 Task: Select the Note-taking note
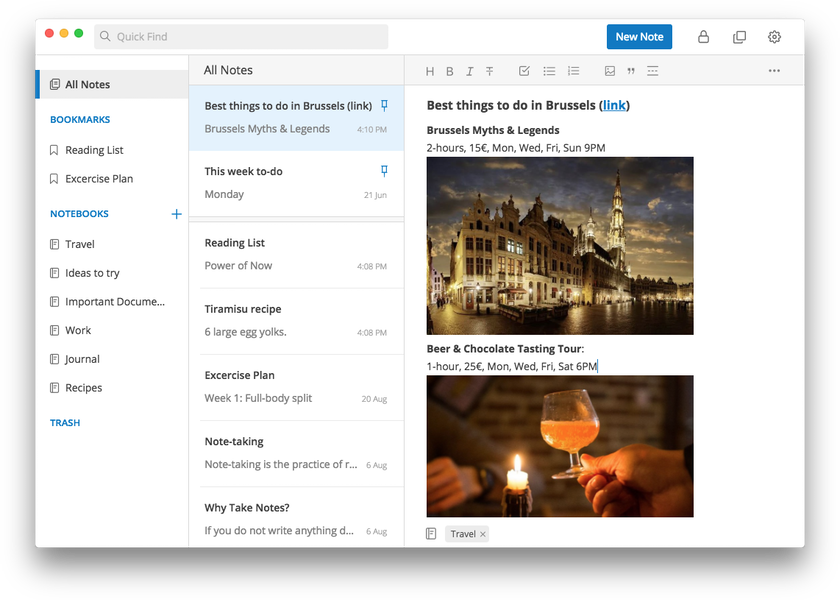(296, 454)
